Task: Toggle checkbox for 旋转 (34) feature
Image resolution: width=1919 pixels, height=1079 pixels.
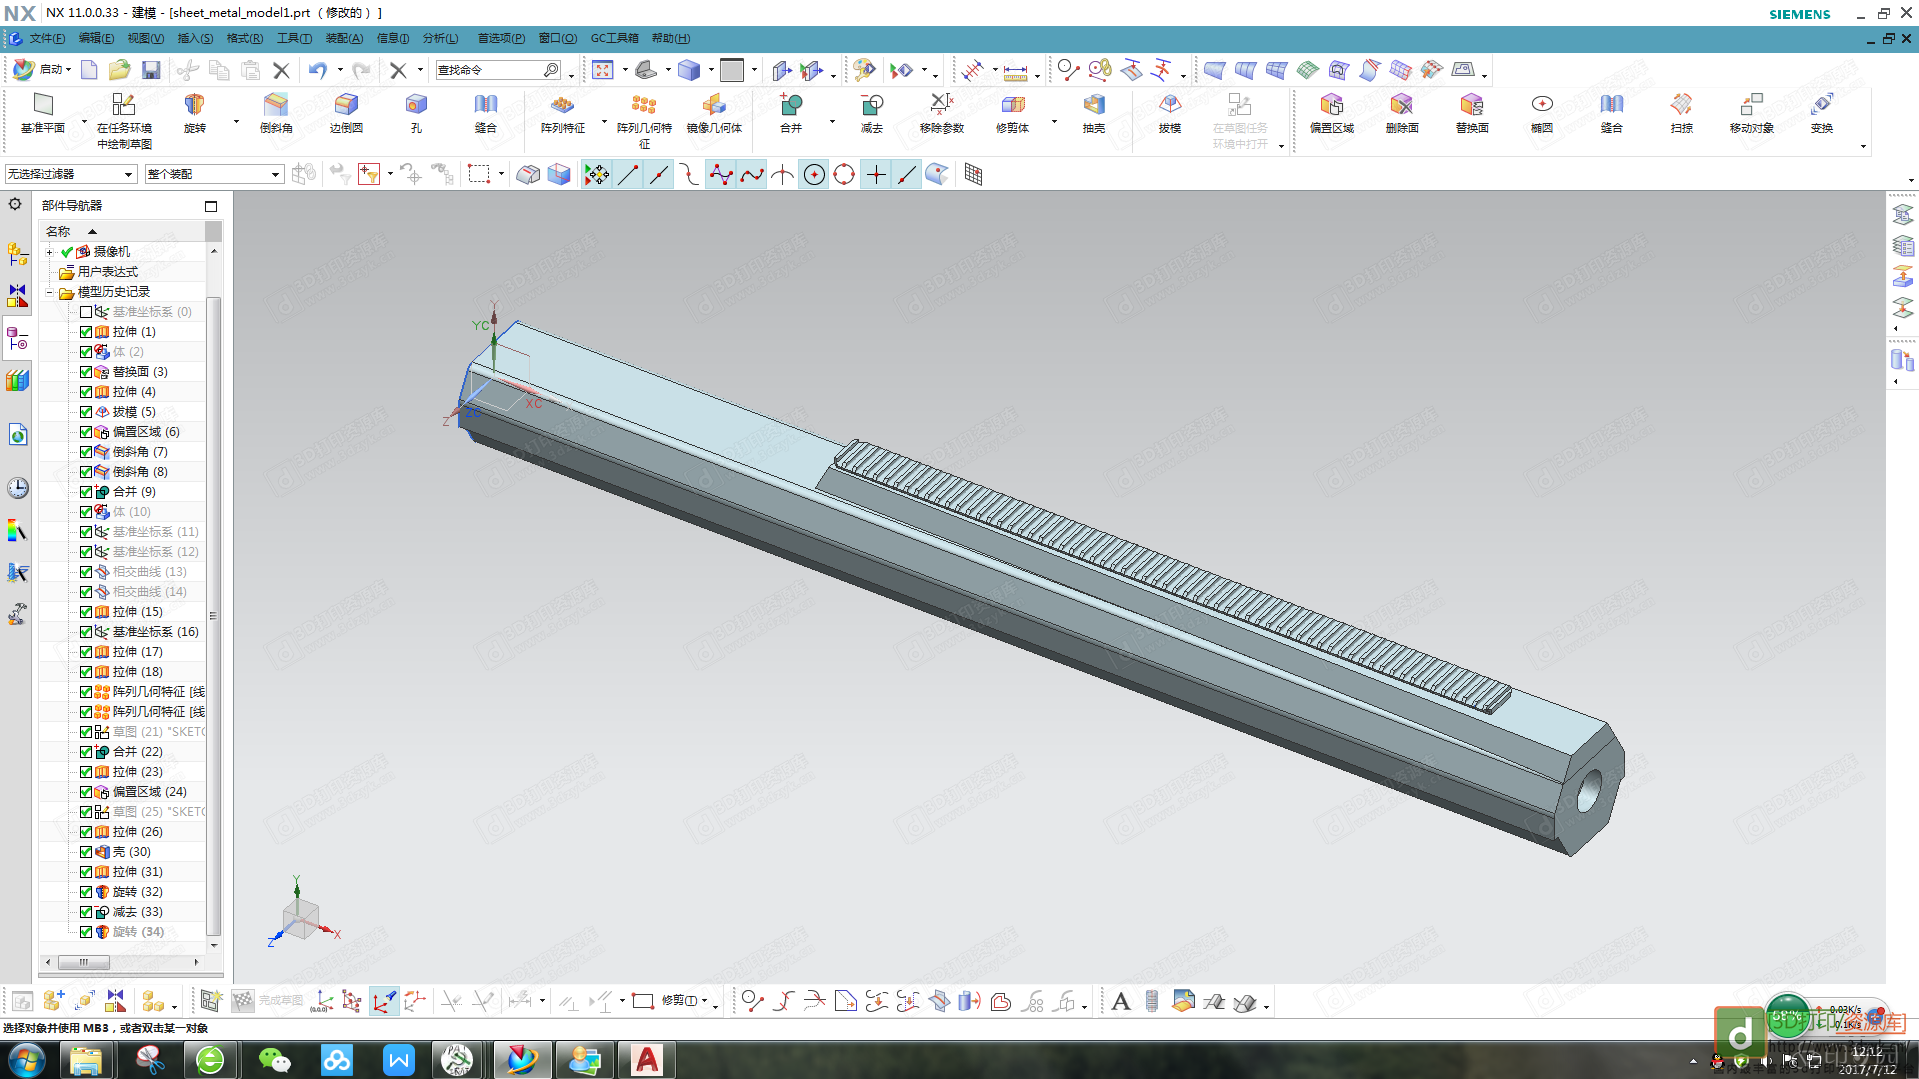Action: 86,932
